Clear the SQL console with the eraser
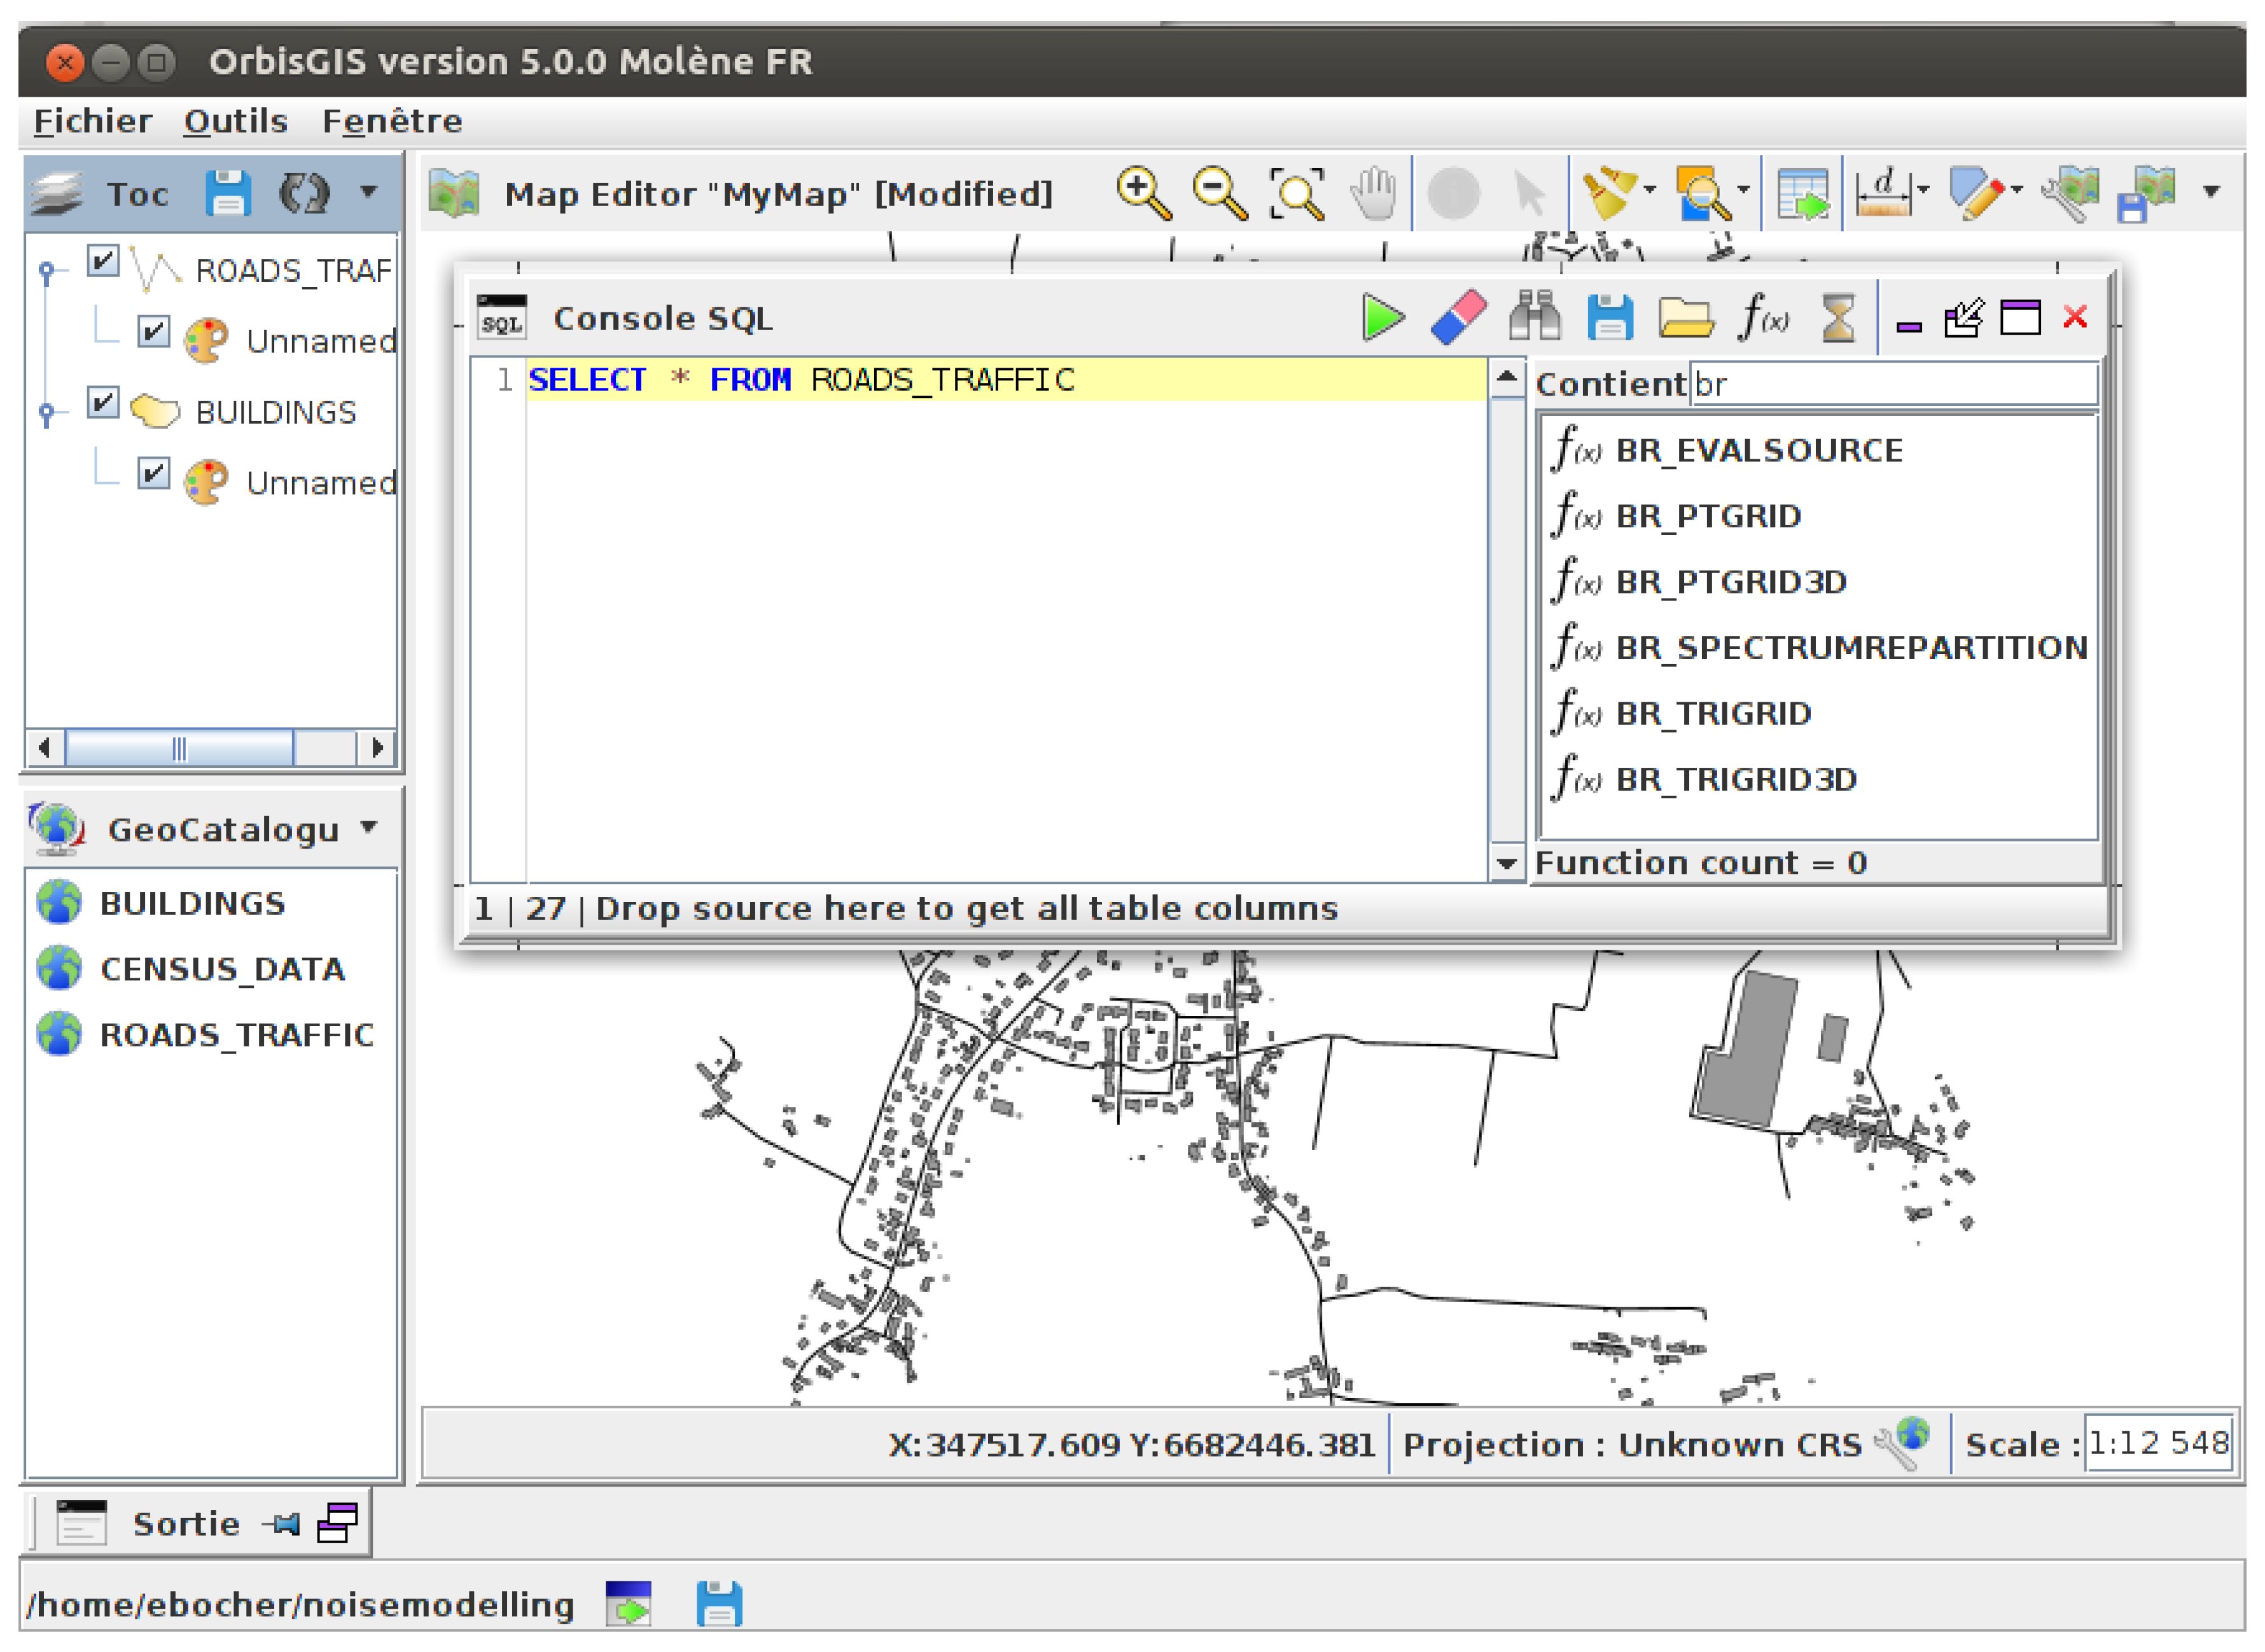The width and height of the screenshot is (2265, 1652). point(1459,318)
